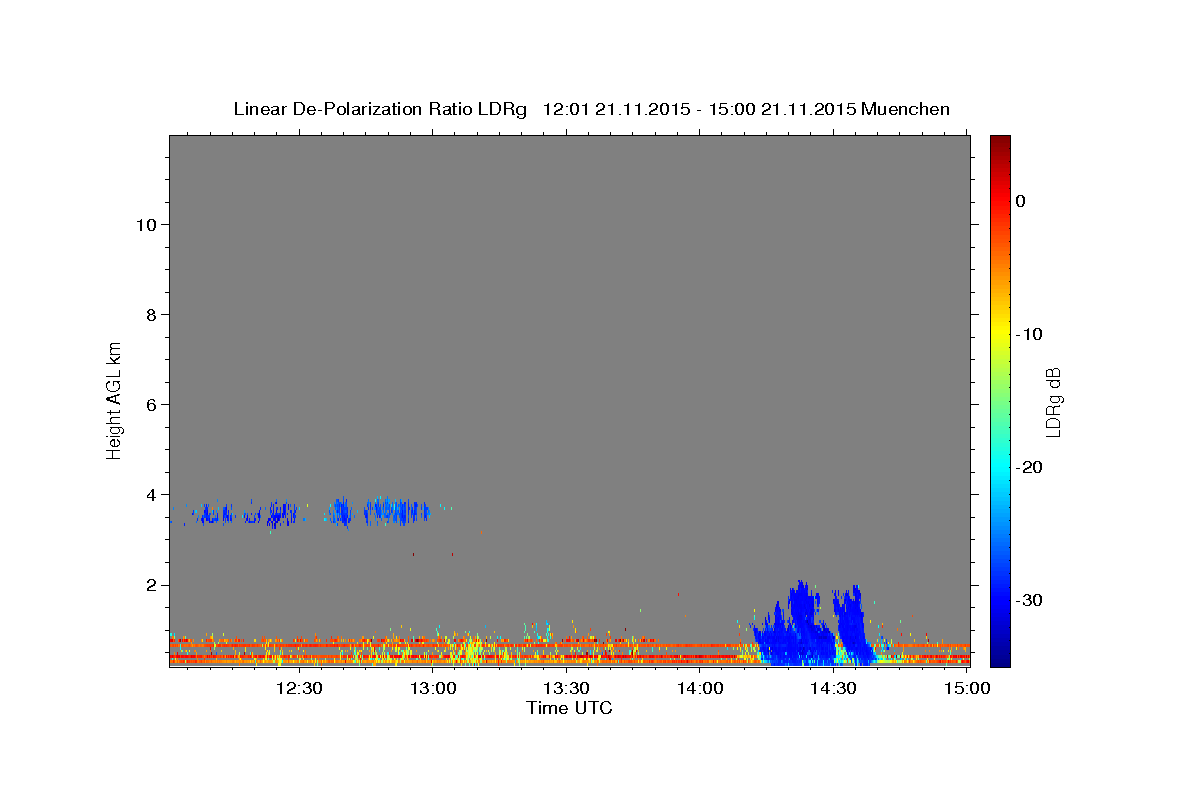
Task: Click the 13:30 time tick label
Action: 566,688
